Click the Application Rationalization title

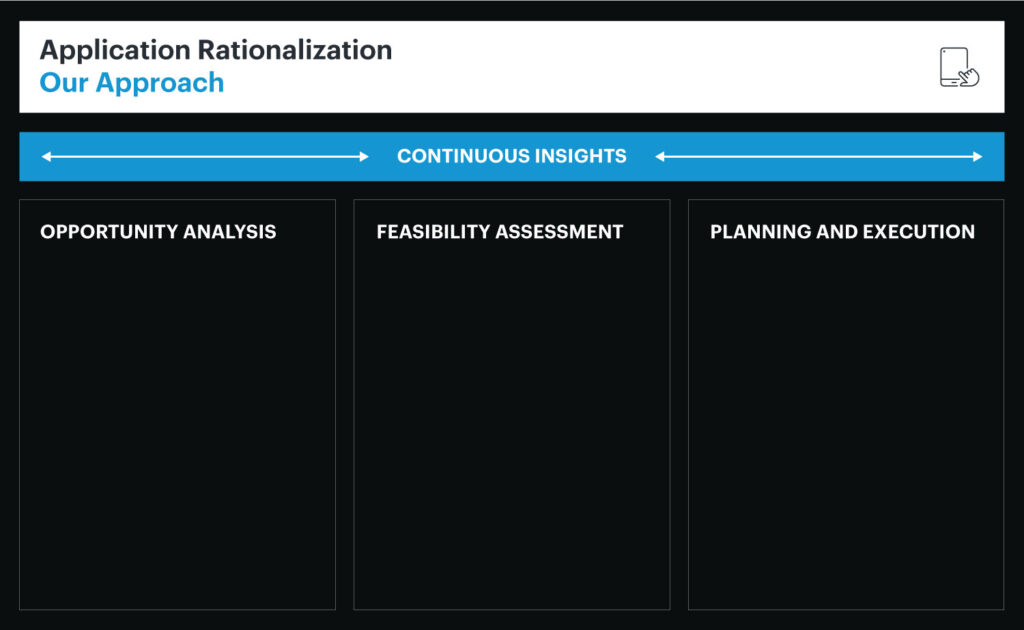click(216, 50)
